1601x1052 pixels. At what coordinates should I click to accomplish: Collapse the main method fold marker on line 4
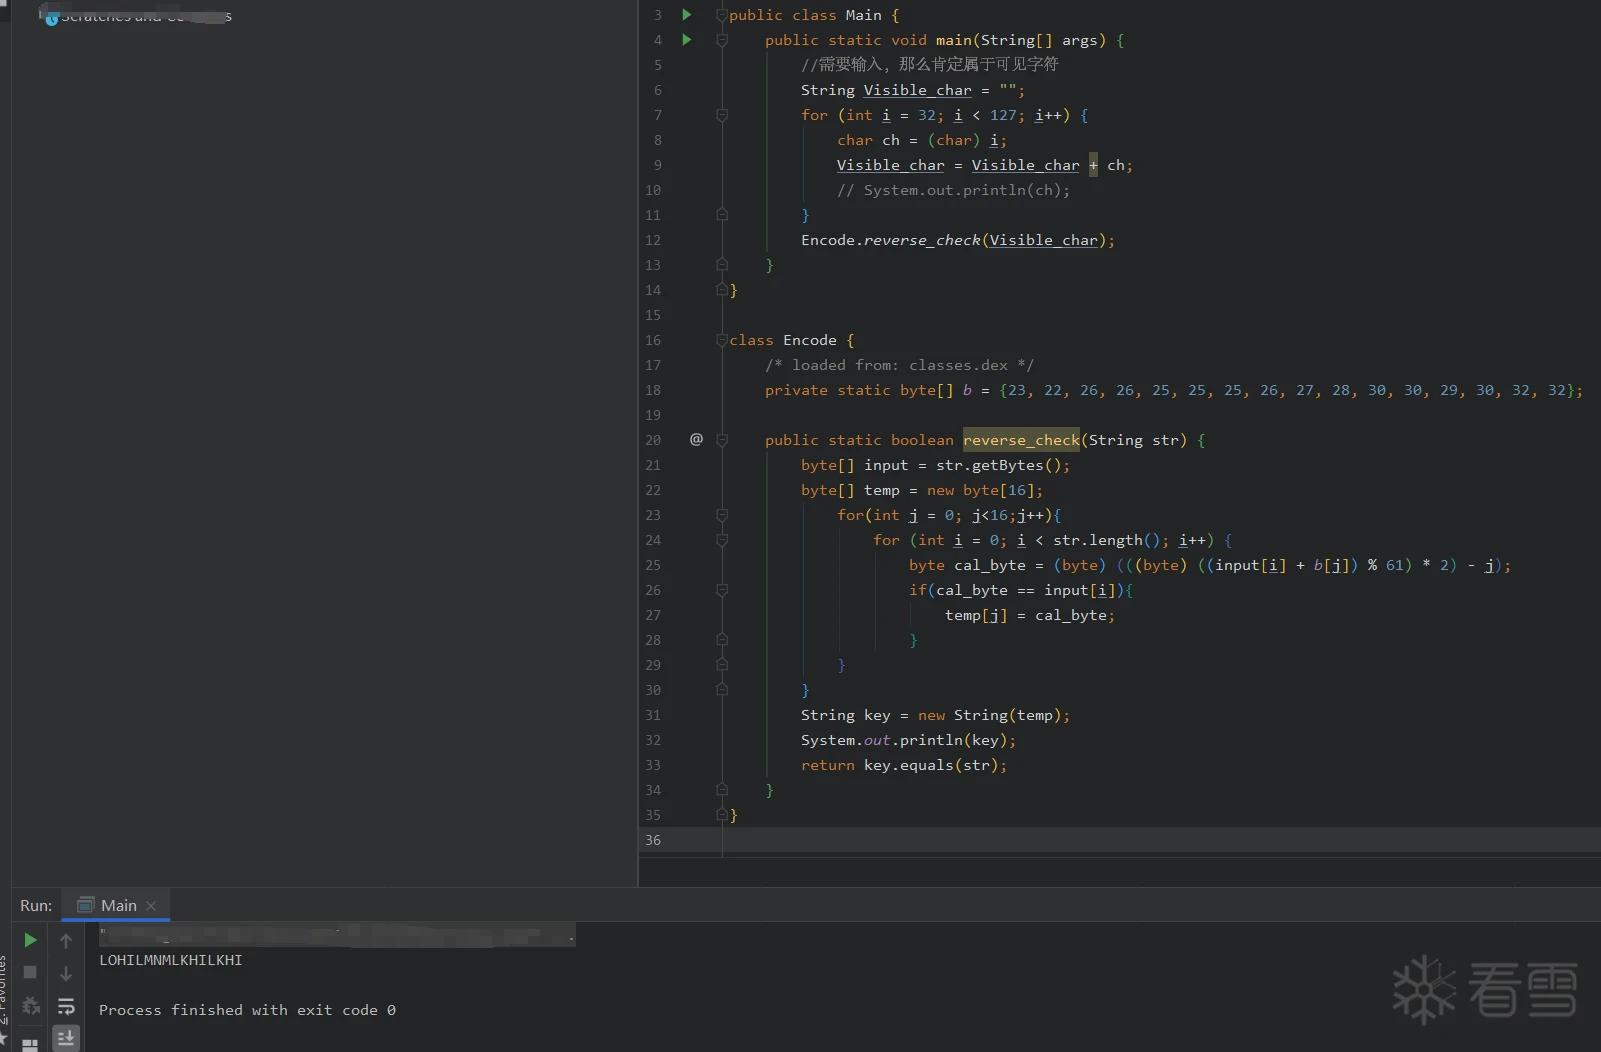[x=722, y=40]
